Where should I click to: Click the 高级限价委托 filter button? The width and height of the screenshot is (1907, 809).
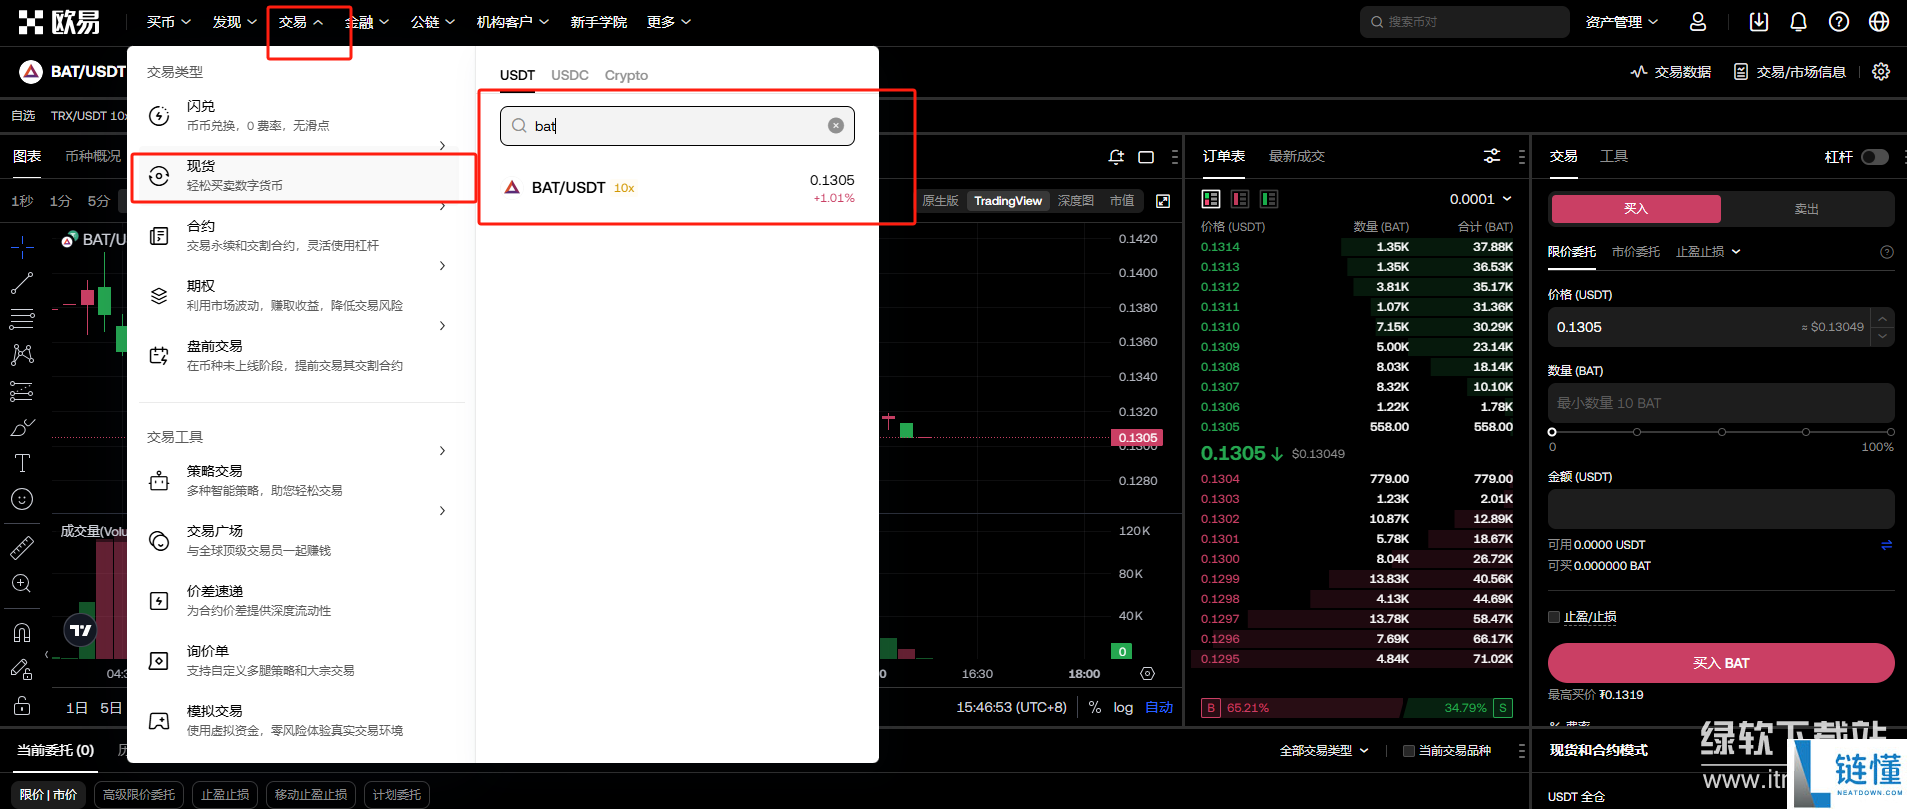(x=139, y=795)
